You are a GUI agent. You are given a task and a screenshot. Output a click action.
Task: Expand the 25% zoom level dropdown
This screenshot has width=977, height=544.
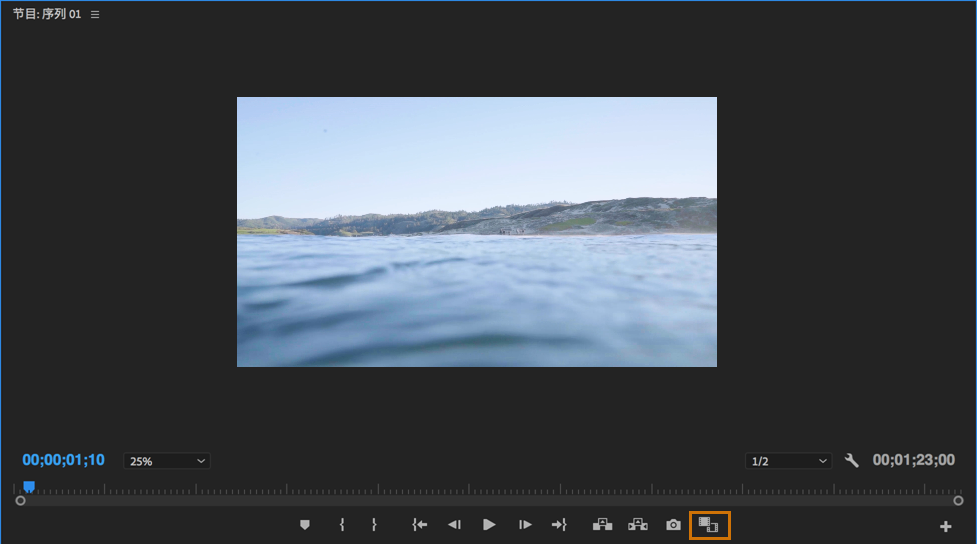point(167,461)
